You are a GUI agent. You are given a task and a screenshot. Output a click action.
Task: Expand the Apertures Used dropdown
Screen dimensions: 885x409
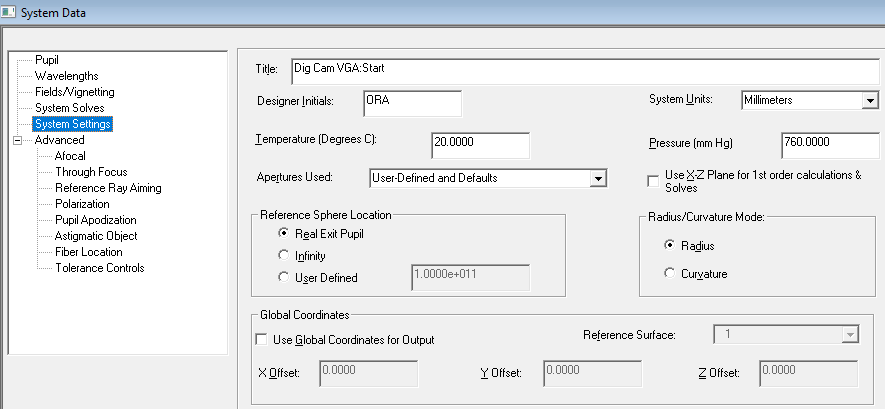click(598, 179)
